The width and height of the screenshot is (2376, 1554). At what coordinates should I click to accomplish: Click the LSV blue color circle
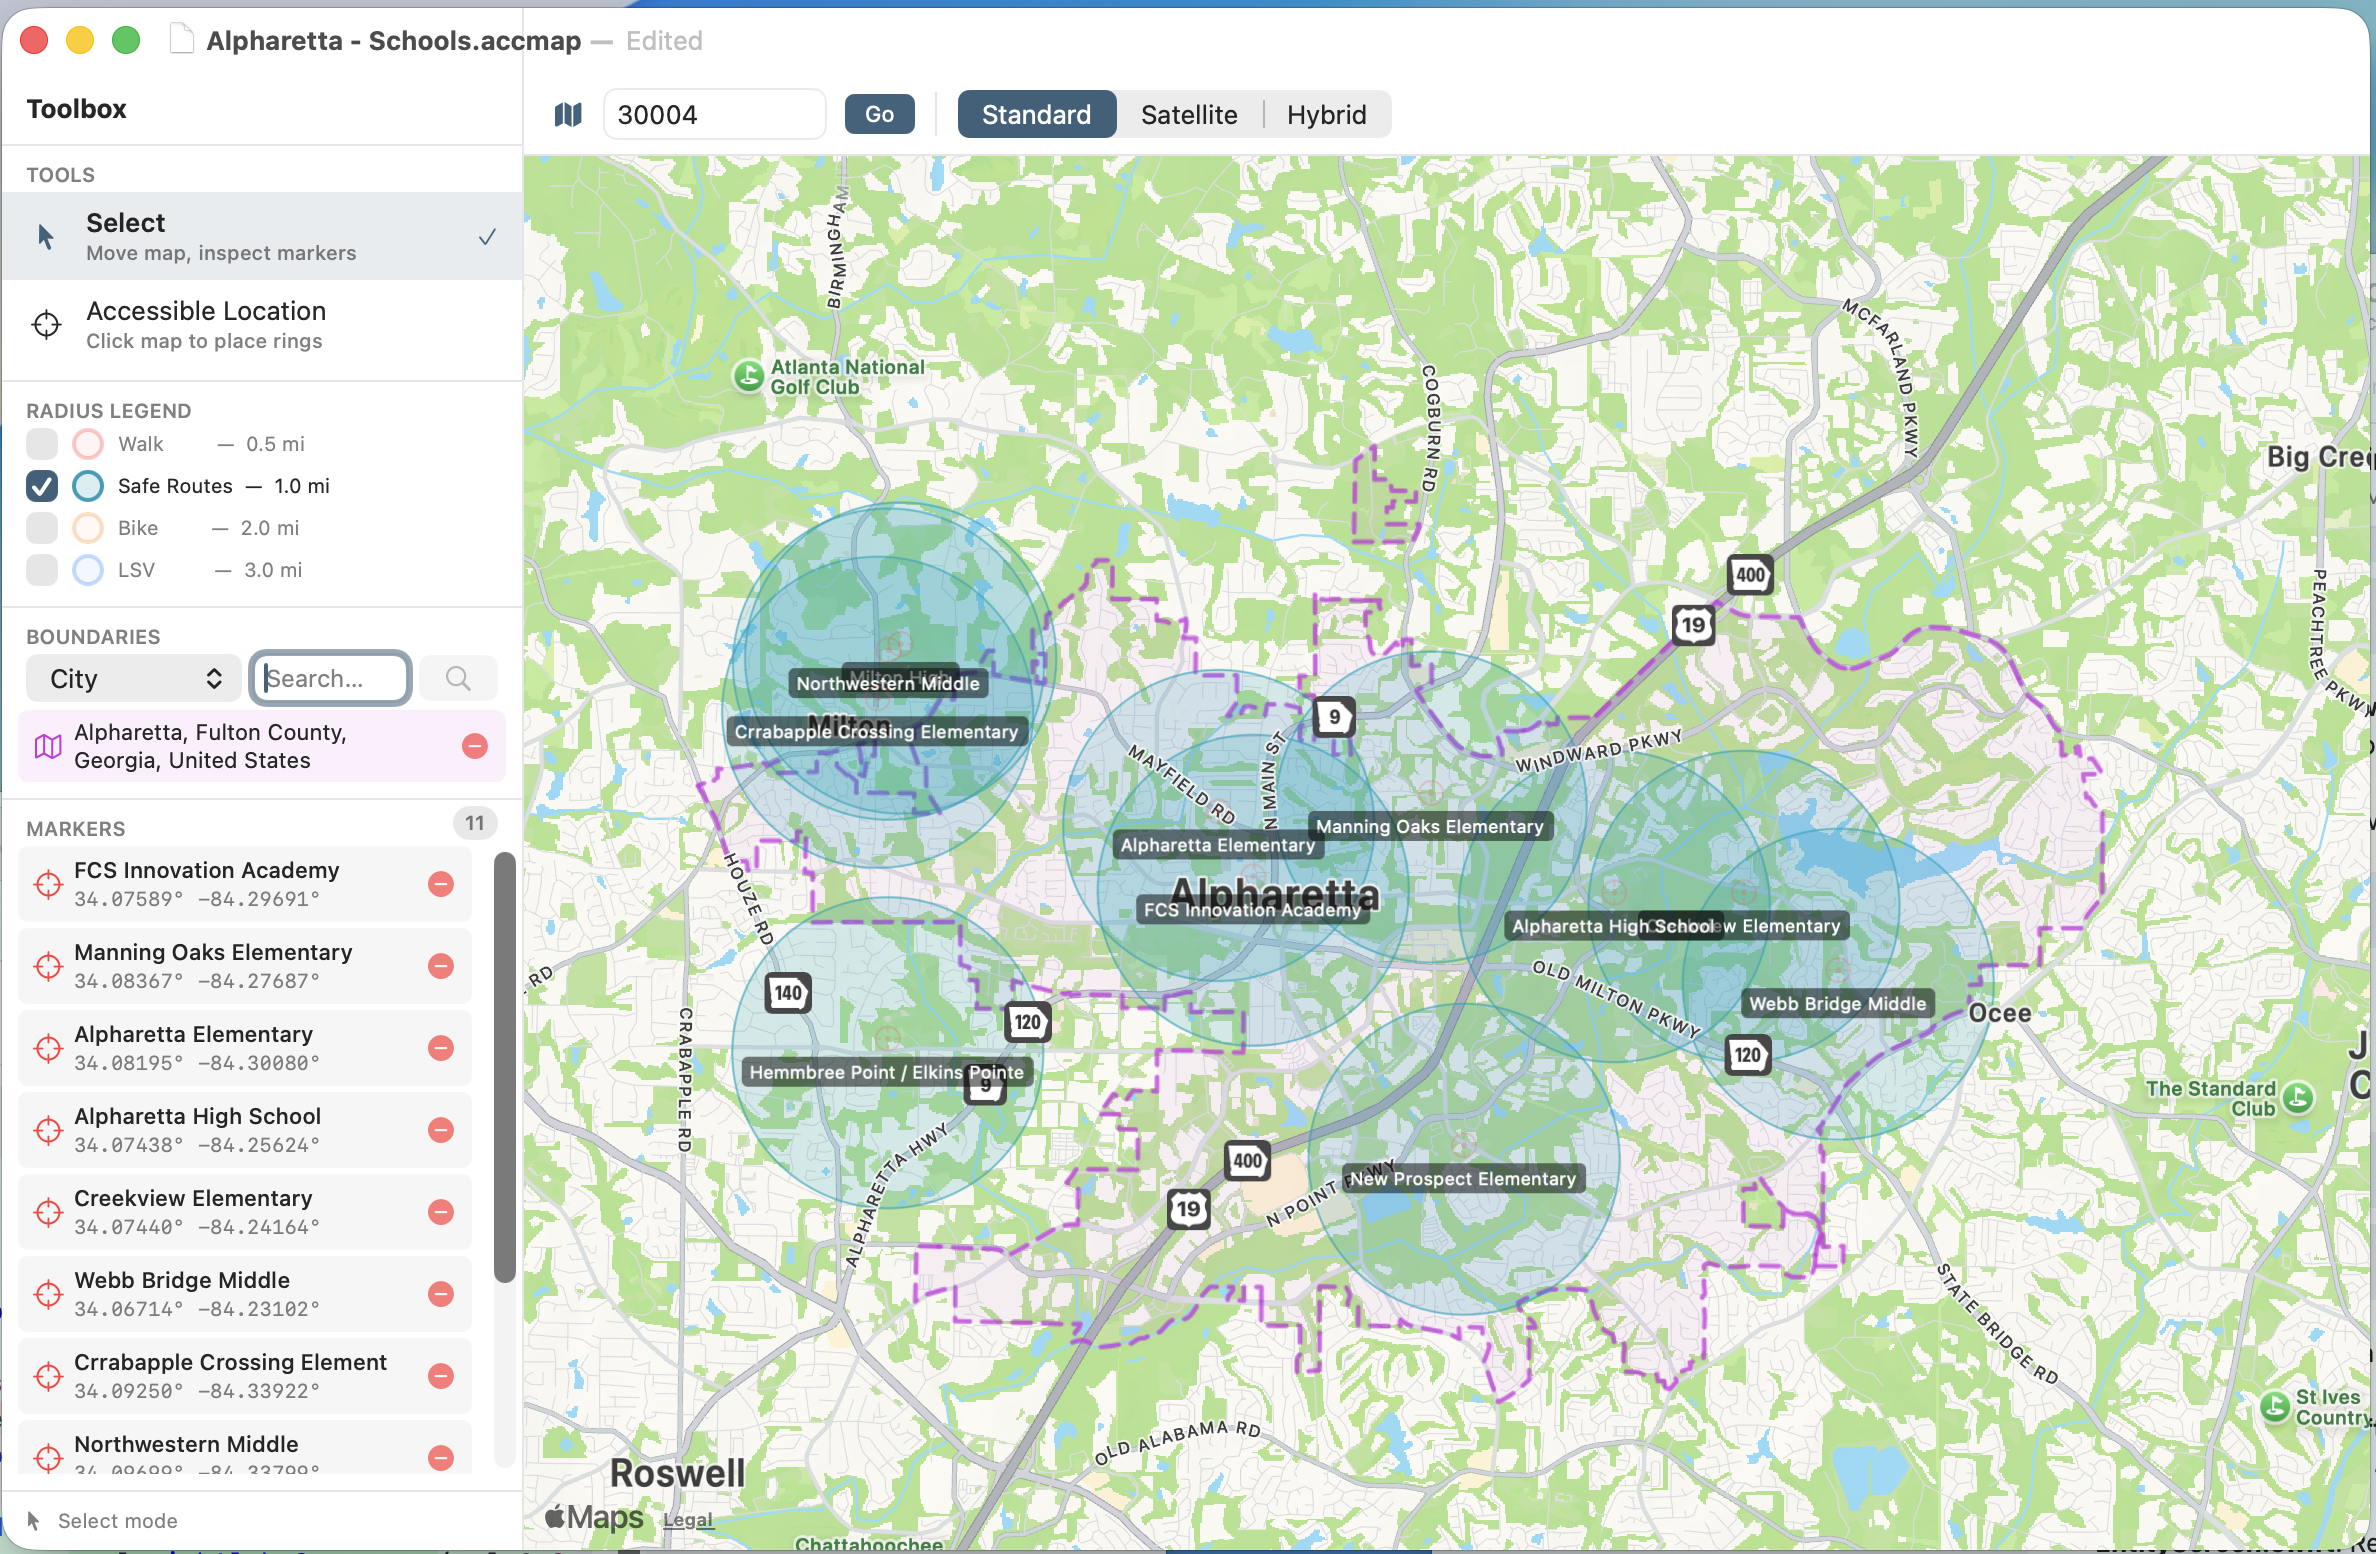click(88, 570)
